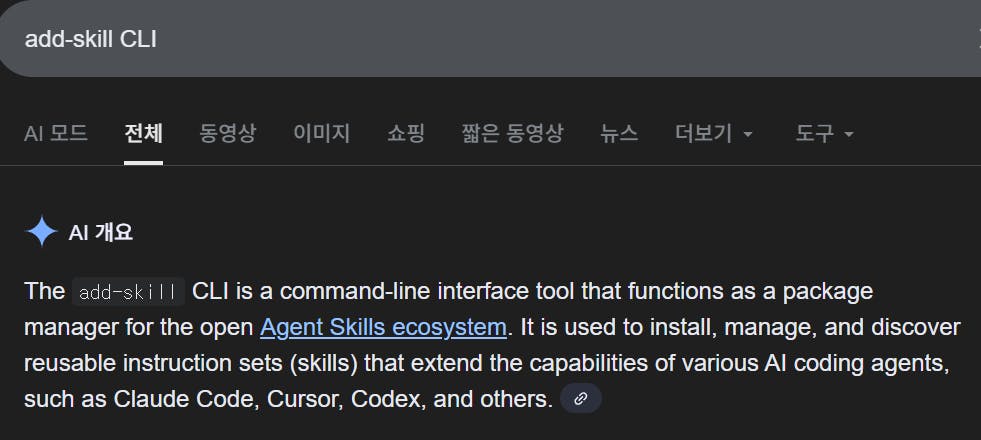The image size is (981, 440).
Task: Open the 이미지 tab
Action: [322, 133]
